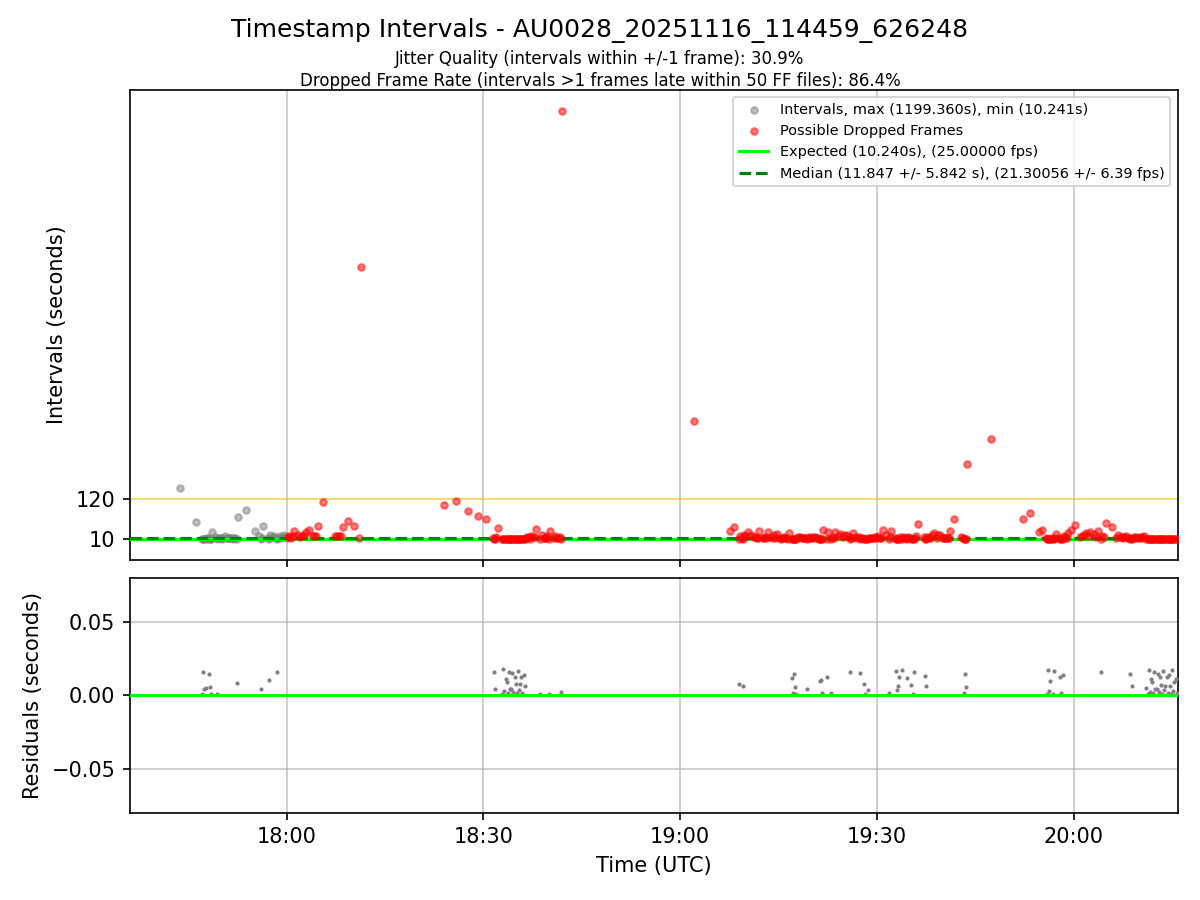Click the "10" y-axis tick label
The width and height of the screenshot is (1200, 900).
(104, 539)
